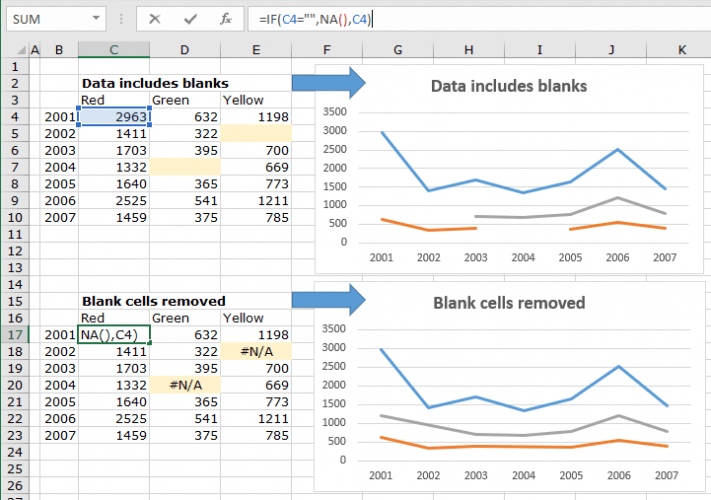Screen dimensions: 711x500
Task: Cancel the formula entry with the X icon
Action: 155,19
